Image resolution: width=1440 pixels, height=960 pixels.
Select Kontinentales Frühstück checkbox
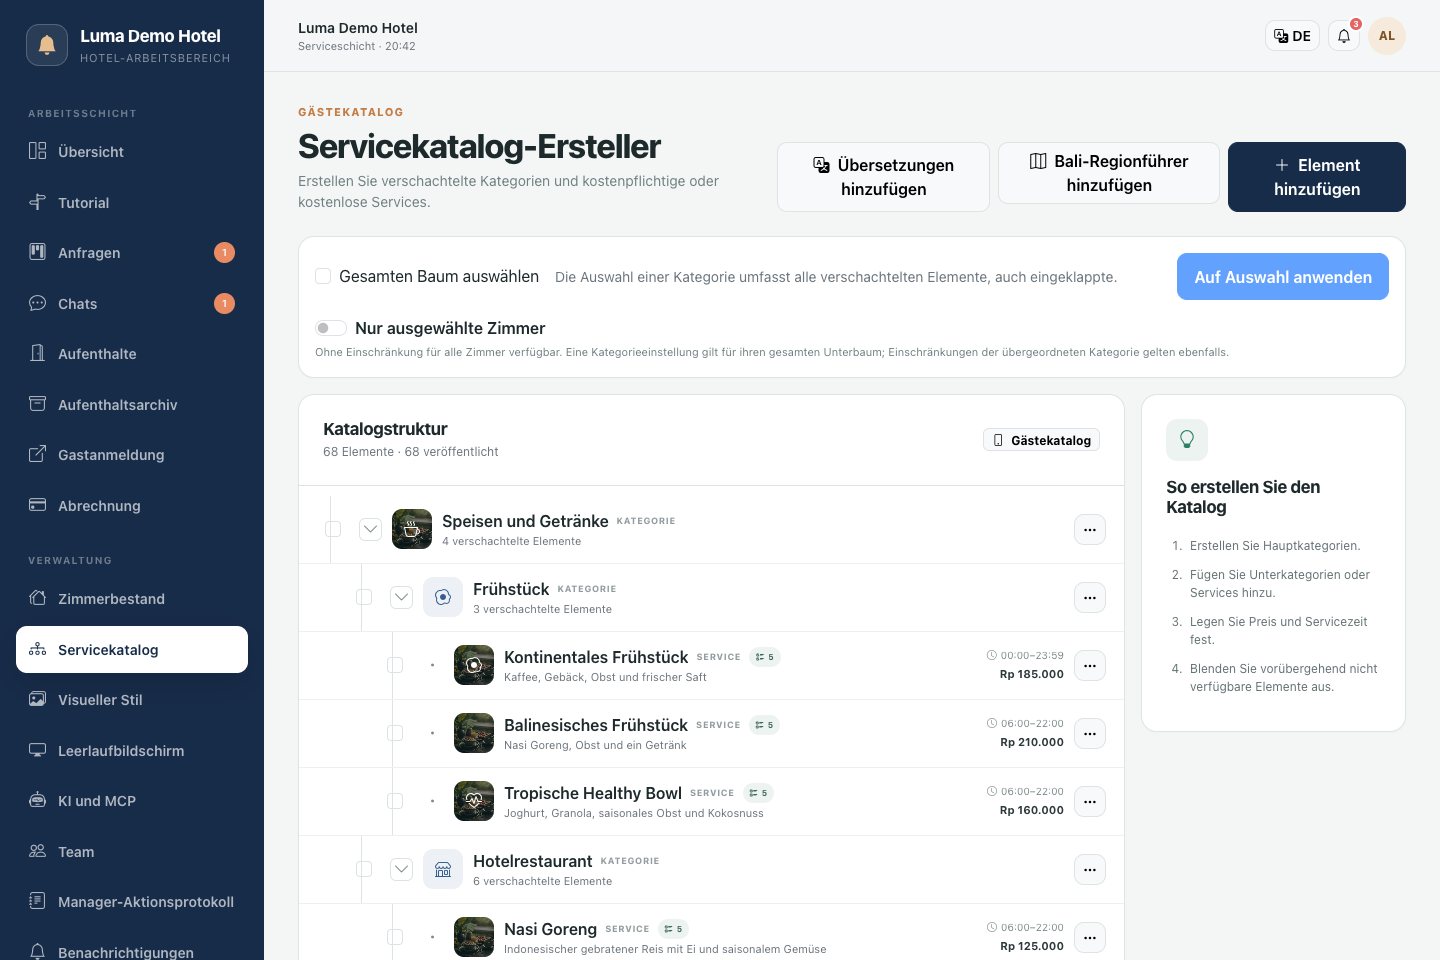coord(395,665)
